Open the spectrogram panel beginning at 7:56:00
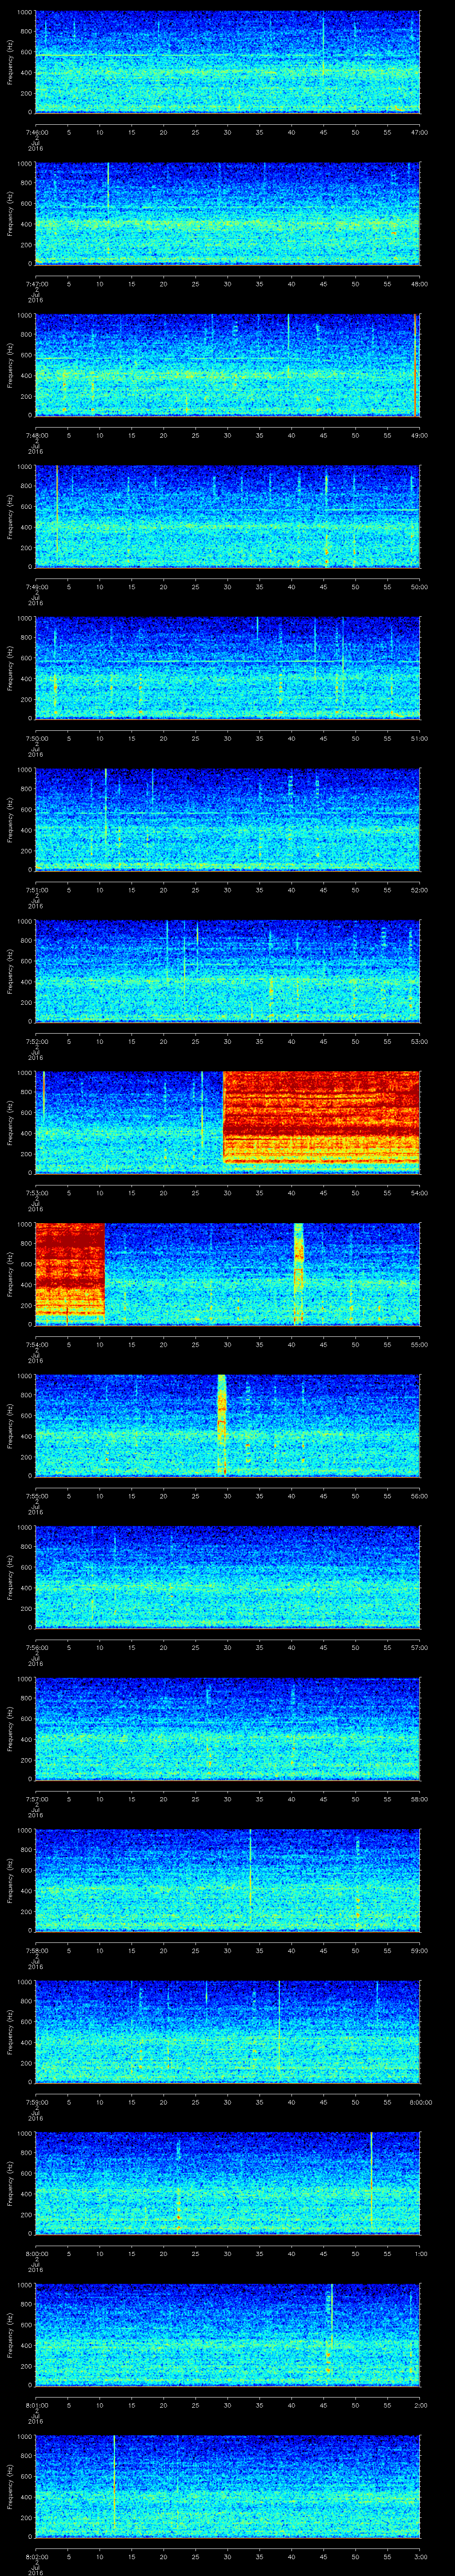Viewport: 455px width, 2576px height. point(228,1577)
